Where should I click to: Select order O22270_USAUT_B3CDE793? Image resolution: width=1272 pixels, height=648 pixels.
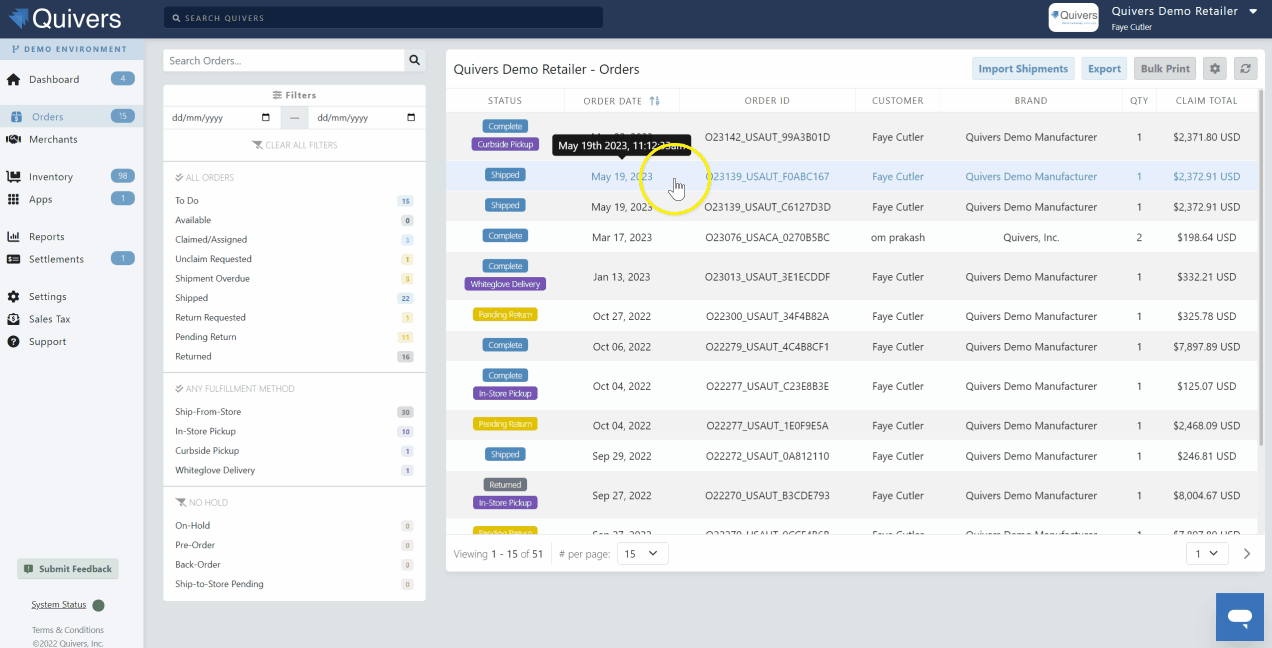click(767, 496)
